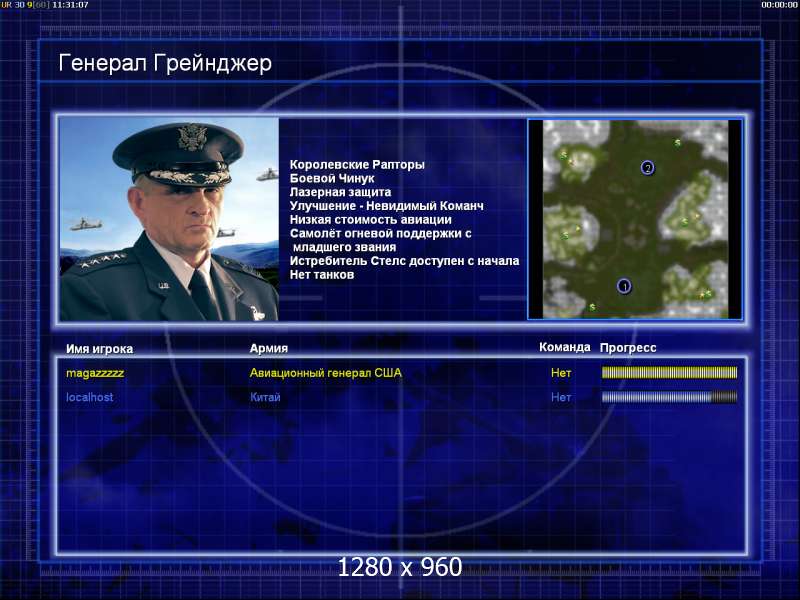
Task: Click the line 'Боевой Чинук'
Action: point(332,179)
